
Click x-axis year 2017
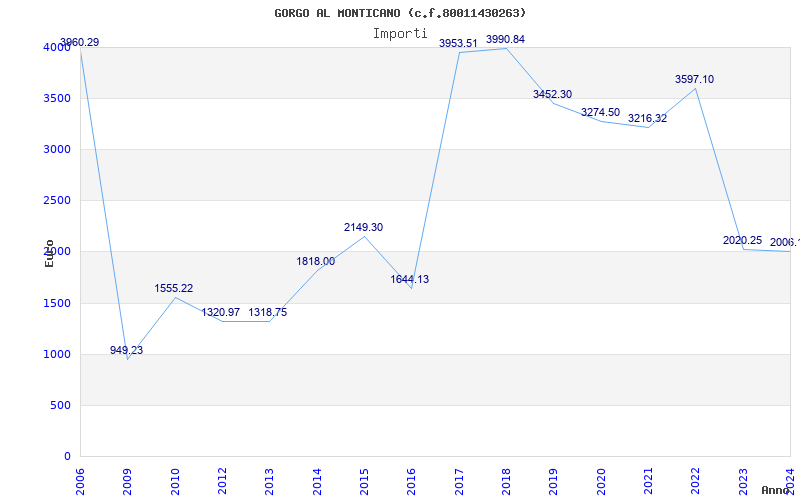(459, 481)
